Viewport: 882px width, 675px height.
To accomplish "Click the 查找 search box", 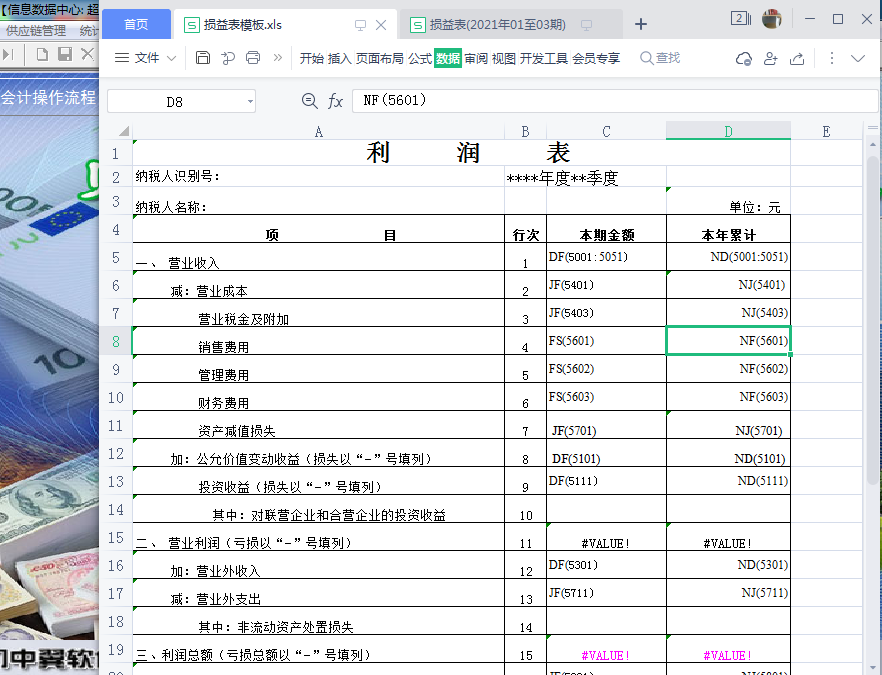I will [660, 58].
